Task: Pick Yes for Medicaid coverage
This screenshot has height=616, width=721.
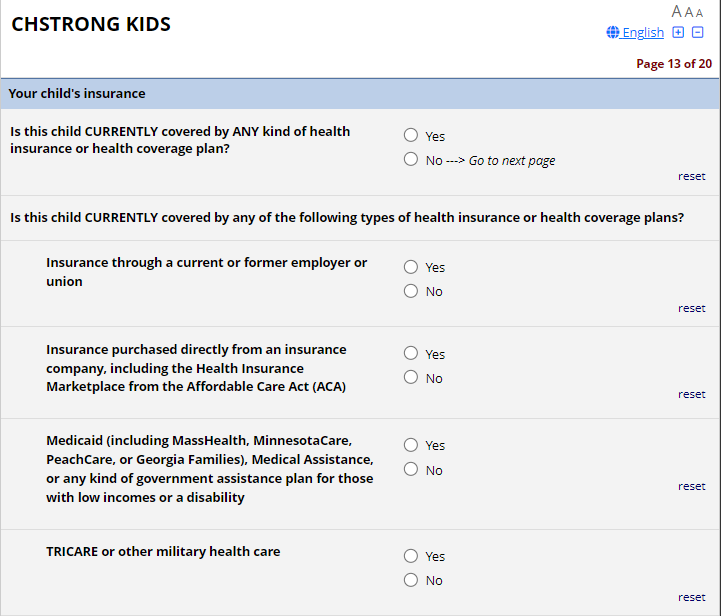Action: 411,445
